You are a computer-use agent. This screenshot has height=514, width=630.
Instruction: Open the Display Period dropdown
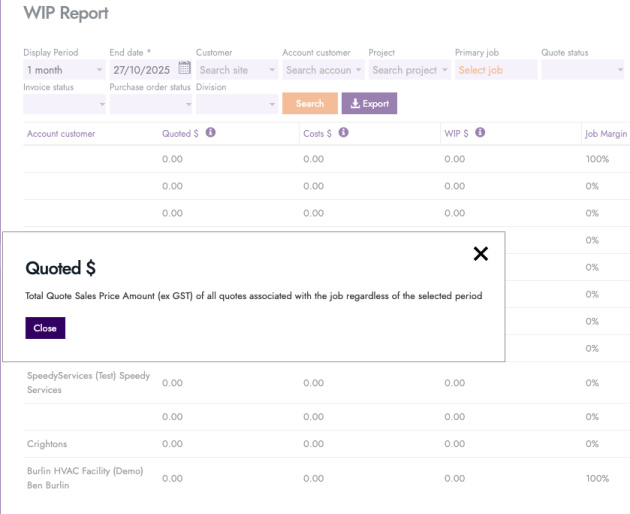(64, 70)
